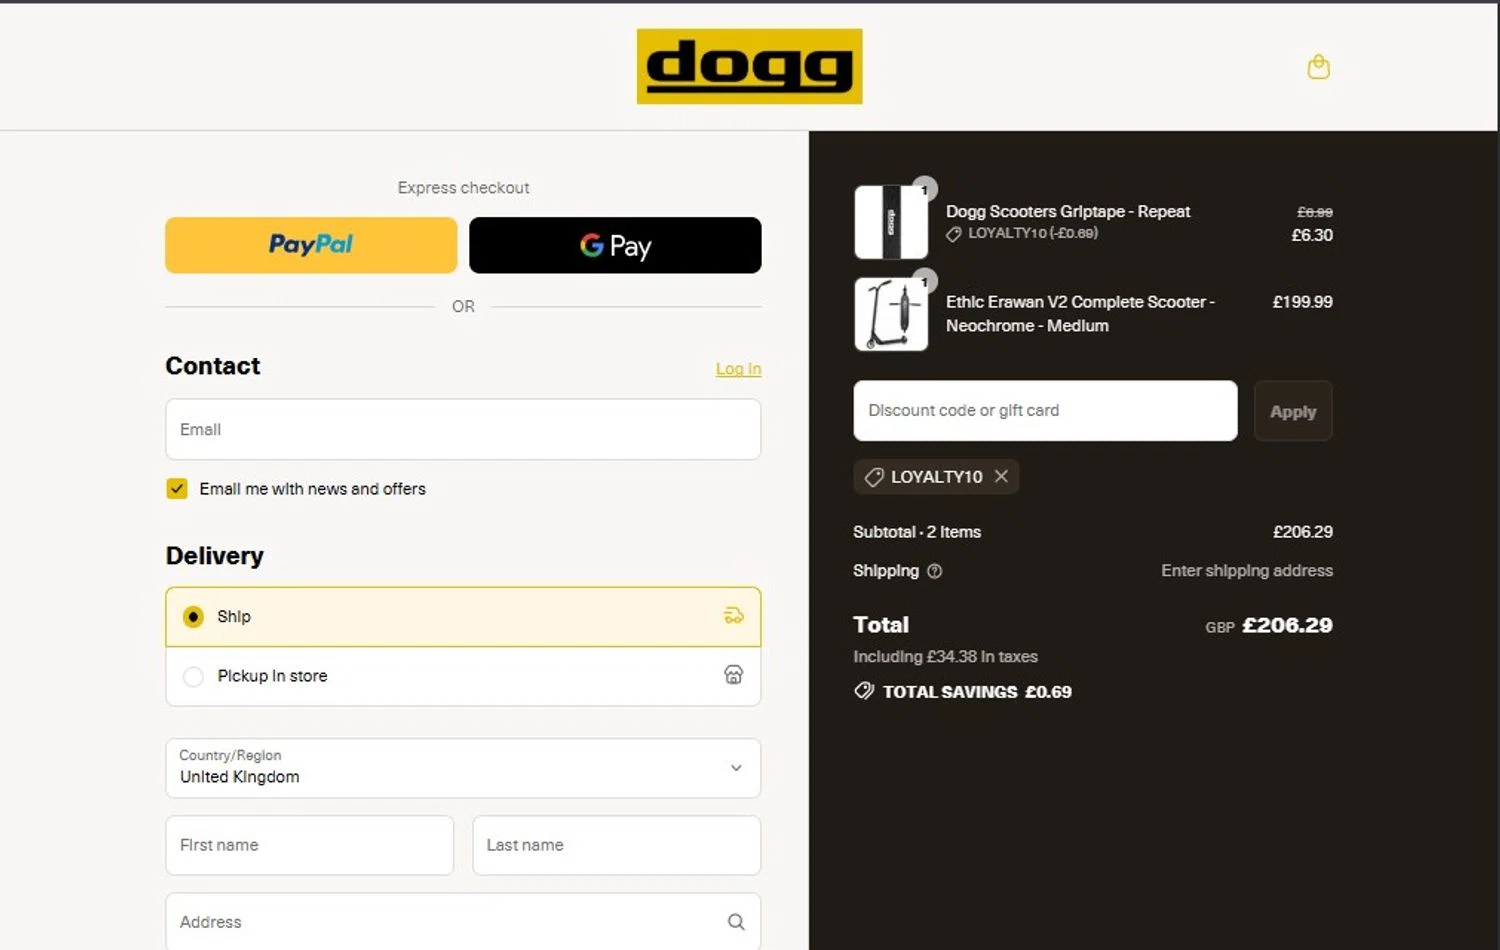Click the £199.99 scooter price
The width and height of the screenshot is (1500, 950).
(1302, 302)
